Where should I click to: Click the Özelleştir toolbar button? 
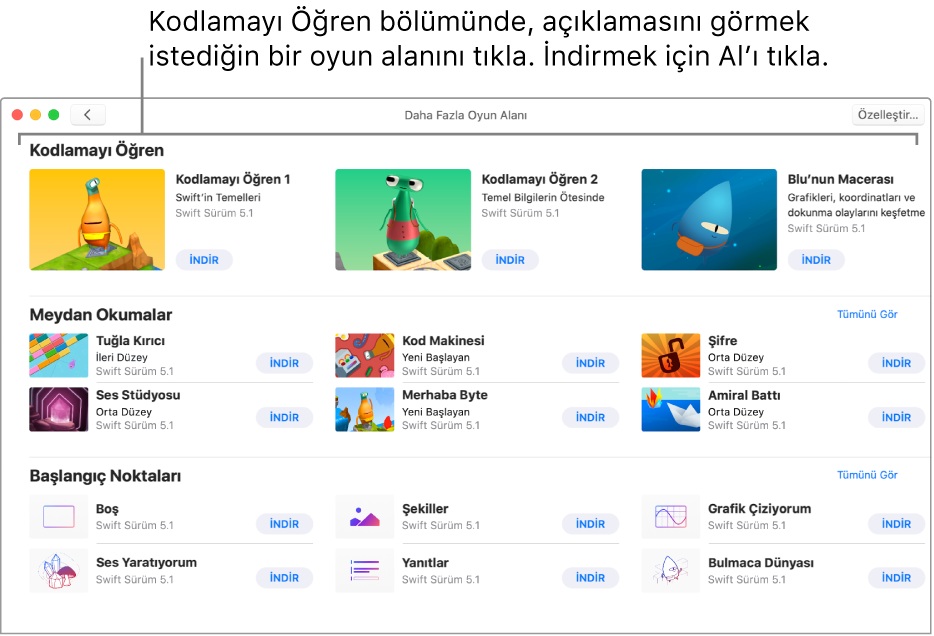887,115
